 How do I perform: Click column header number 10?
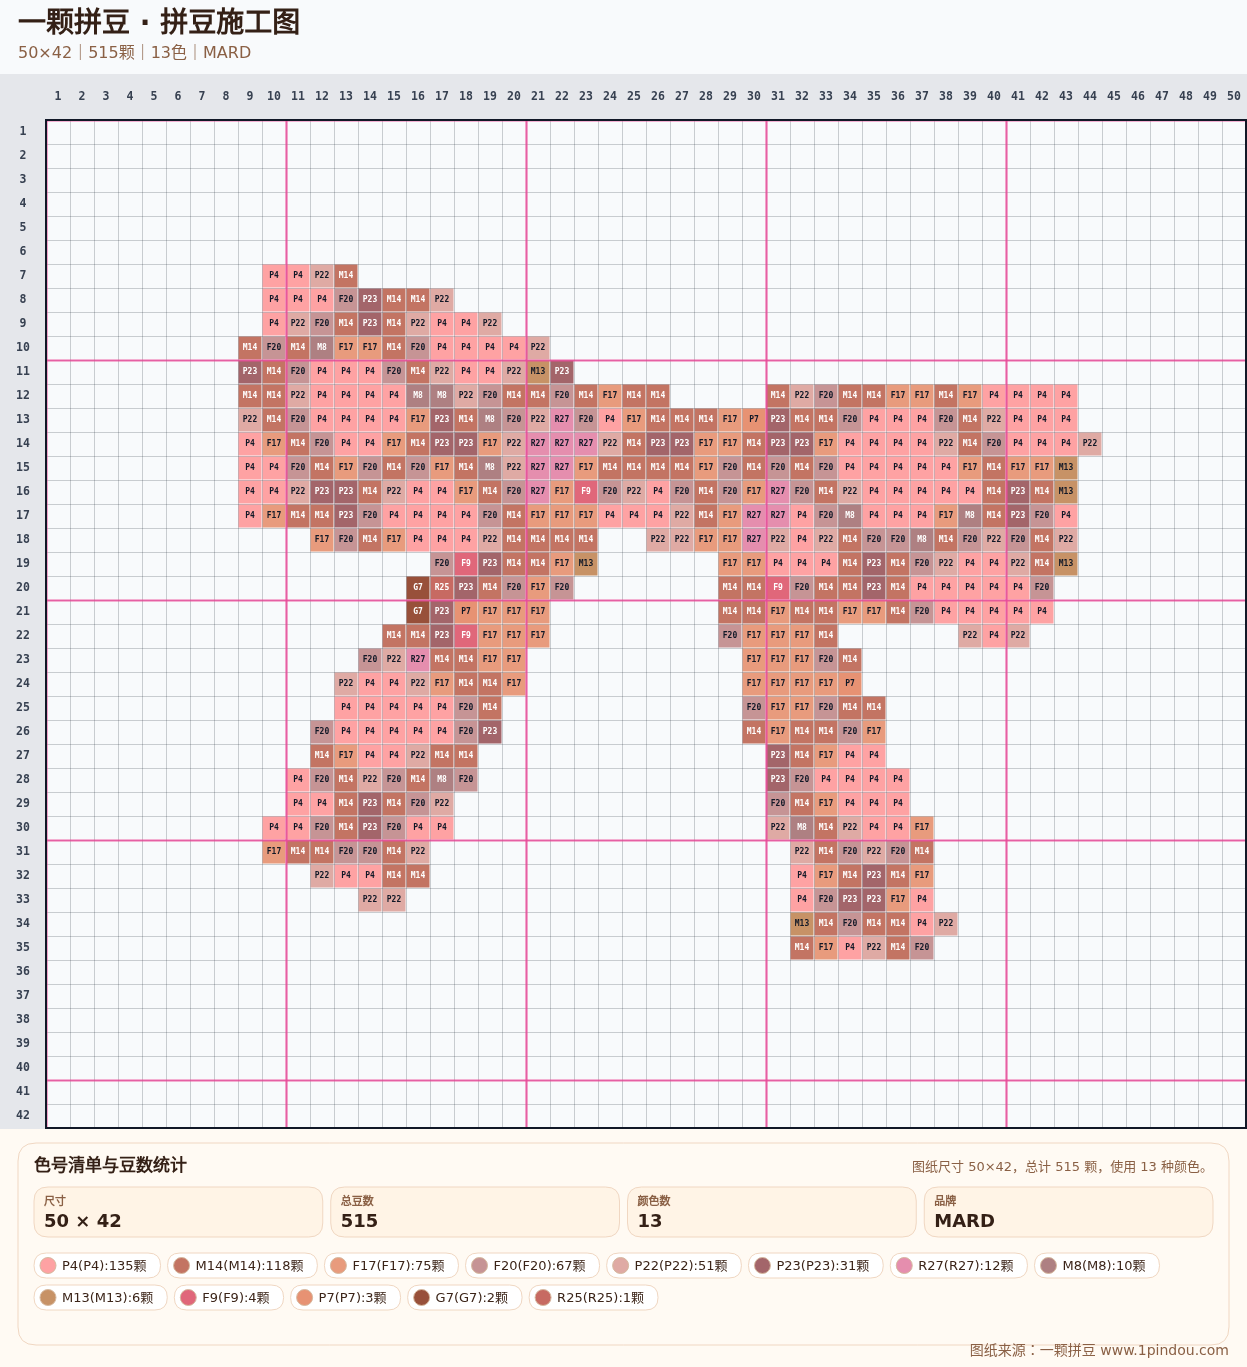click(x=274, y=96)
